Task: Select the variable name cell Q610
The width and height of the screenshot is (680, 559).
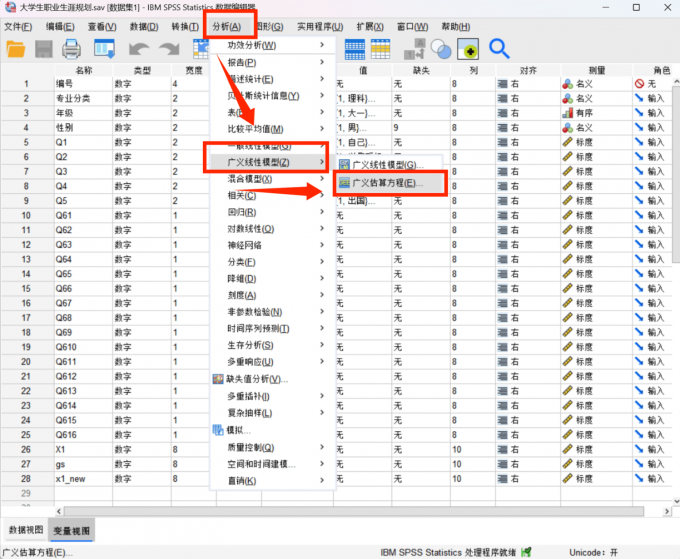Action: 83,347
